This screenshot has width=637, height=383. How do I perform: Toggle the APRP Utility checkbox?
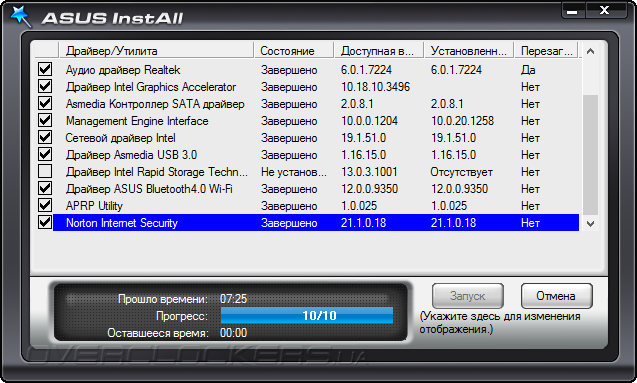[45, 206]
